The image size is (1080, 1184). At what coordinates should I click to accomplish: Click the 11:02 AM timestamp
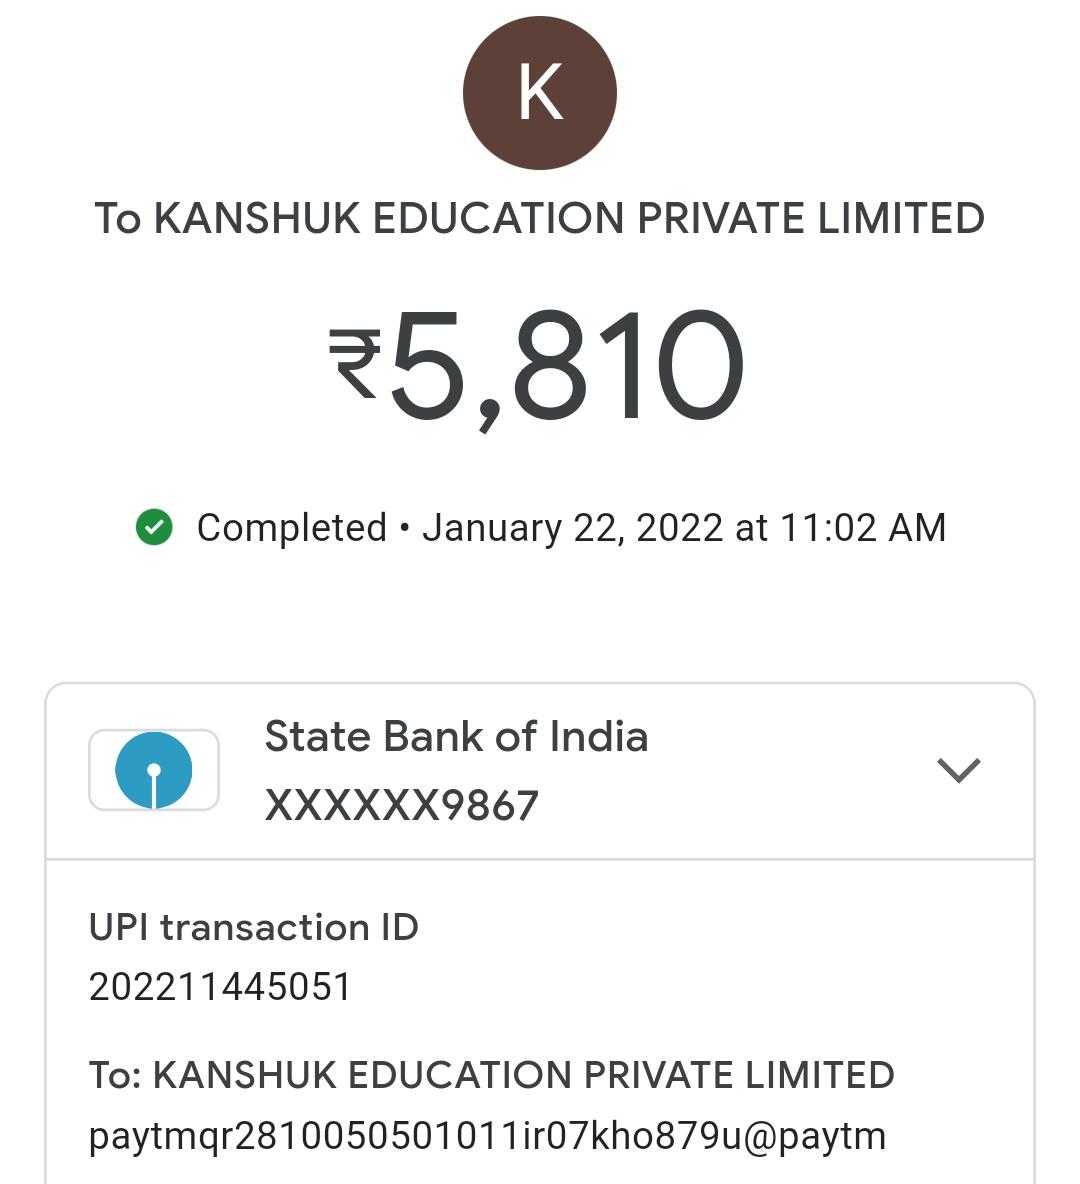(862, 528)
